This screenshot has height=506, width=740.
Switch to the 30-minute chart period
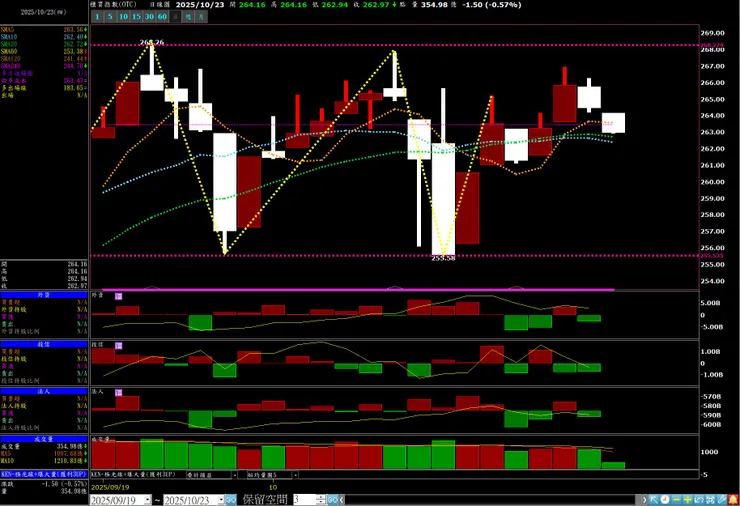(x=149, y=17)
